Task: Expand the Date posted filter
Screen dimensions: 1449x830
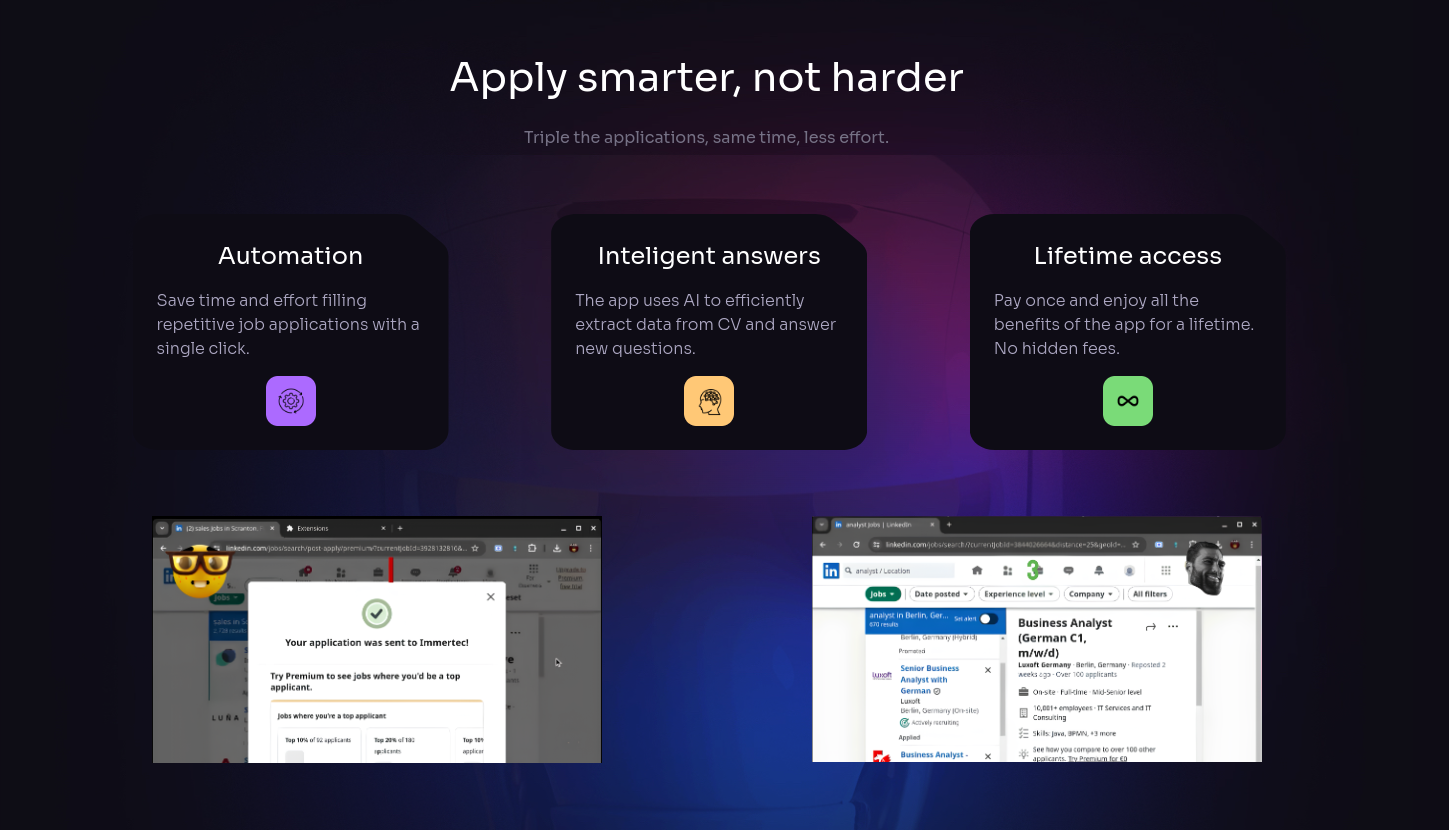Action: pyautogui.click(x=942, y=594)
